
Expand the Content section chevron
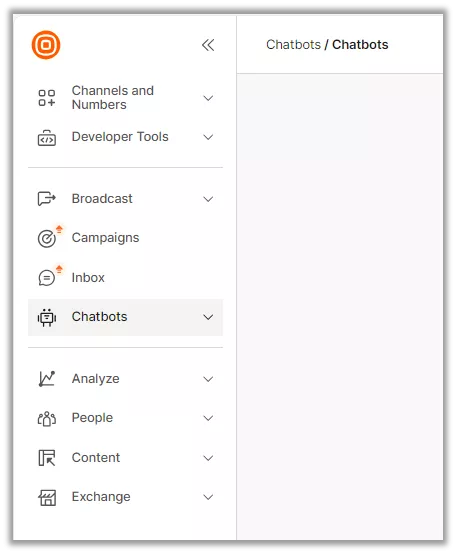(x=208, y=458)
